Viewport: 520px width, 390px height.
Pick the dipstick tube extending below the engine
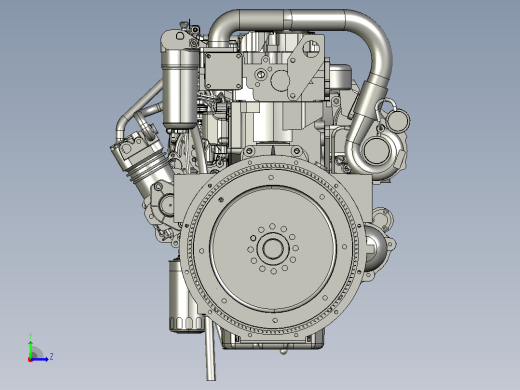click(210, 348)
